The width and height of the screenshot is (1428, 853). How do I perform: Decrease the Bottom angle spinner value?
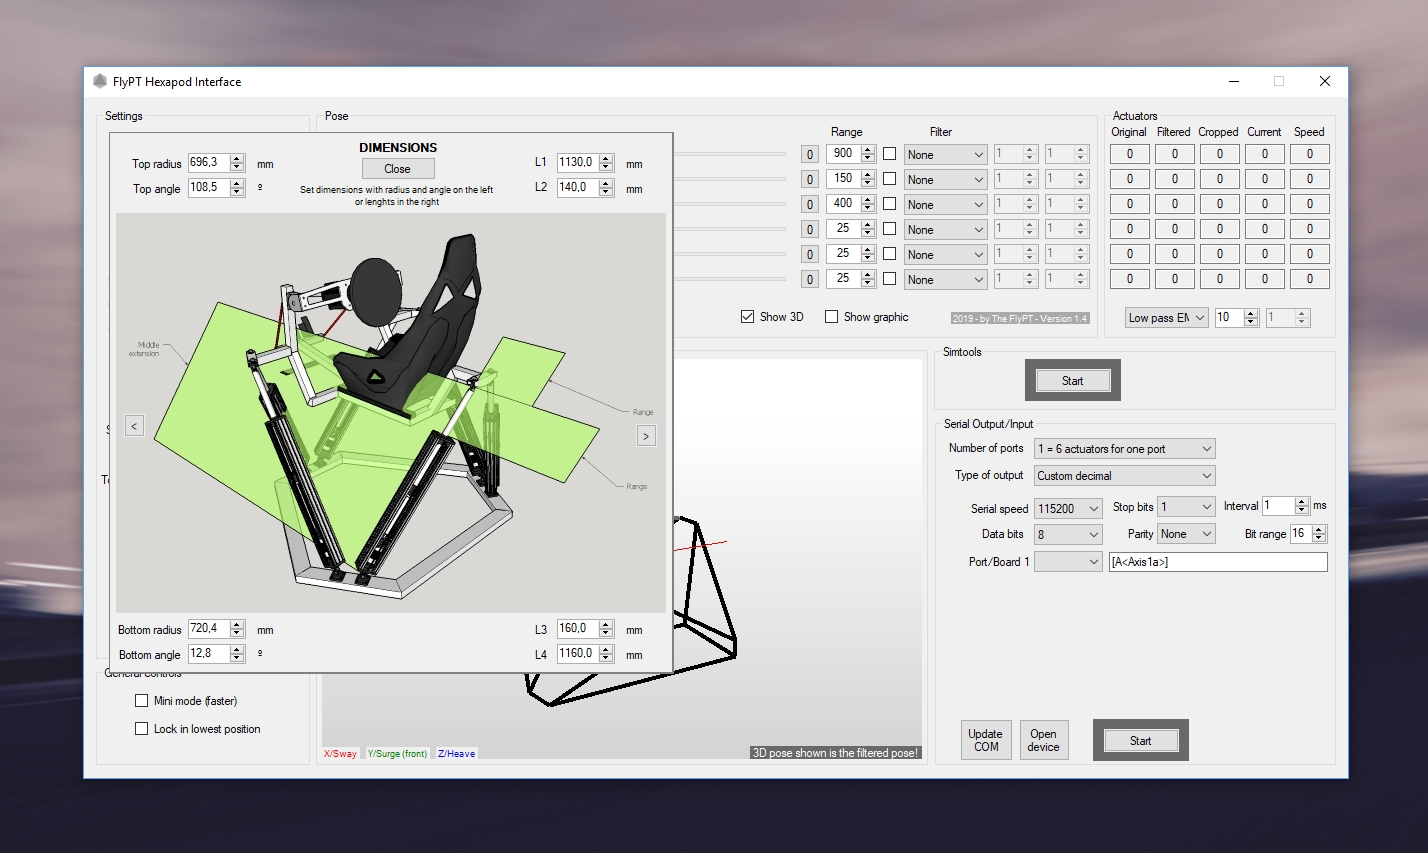237,658
